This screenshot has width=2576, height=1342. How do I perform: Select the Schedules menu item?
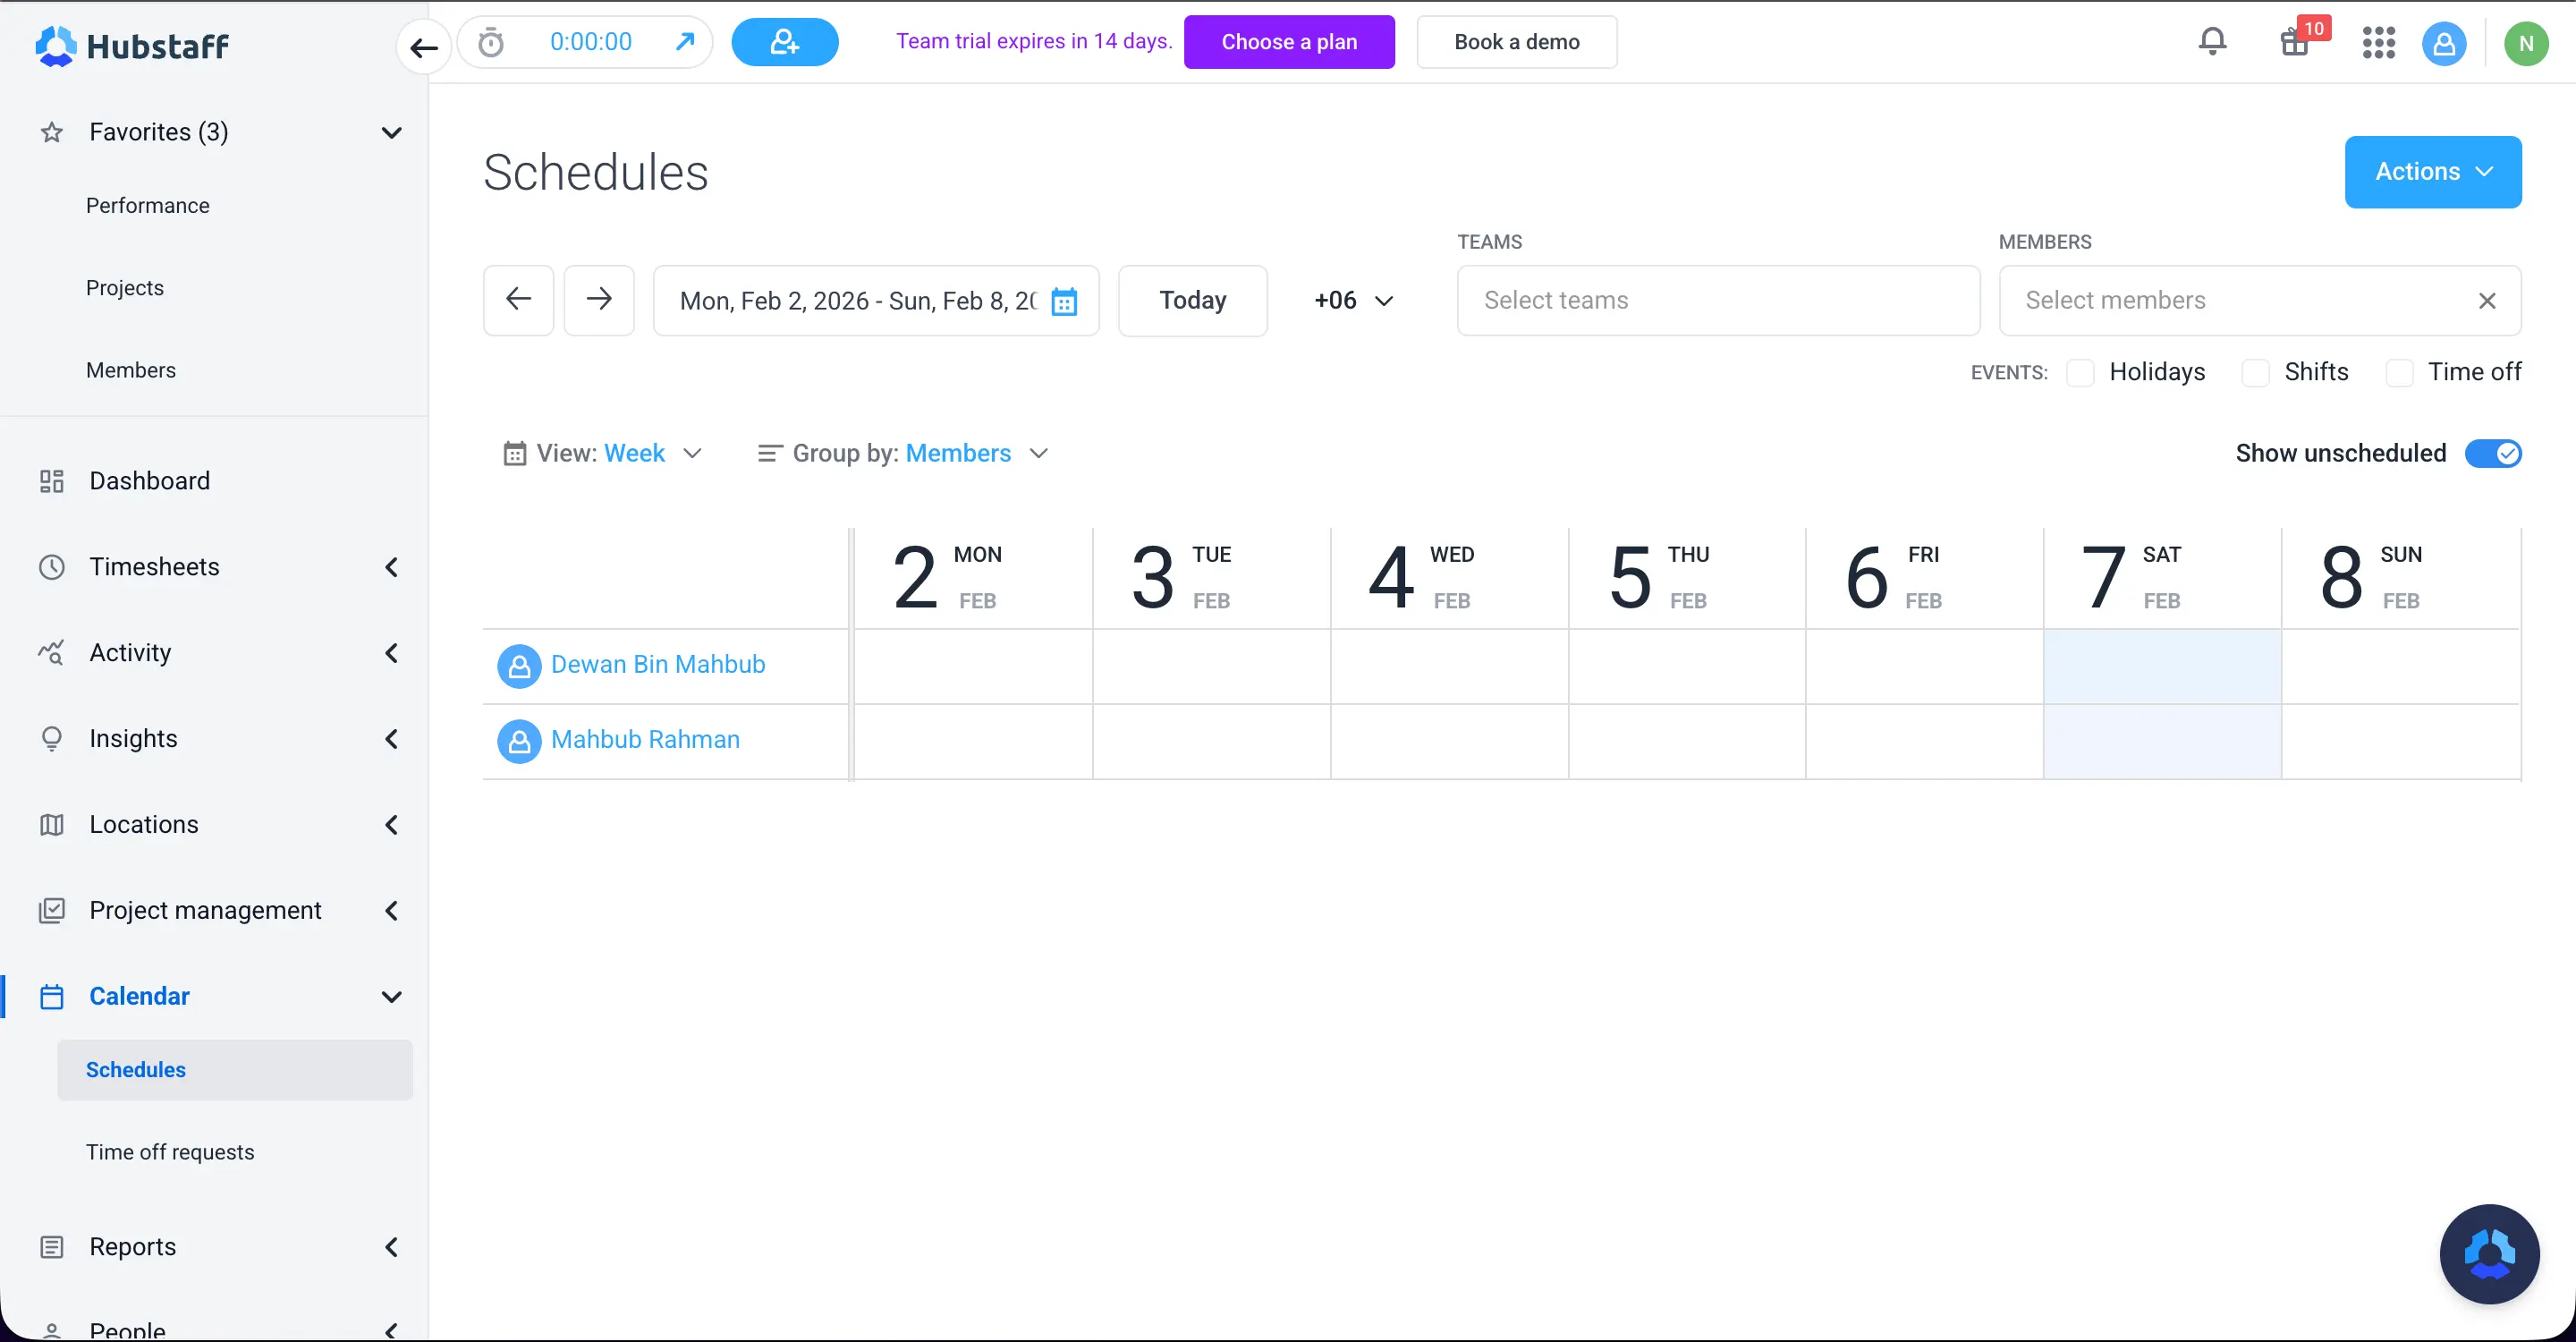(235, 1070)
